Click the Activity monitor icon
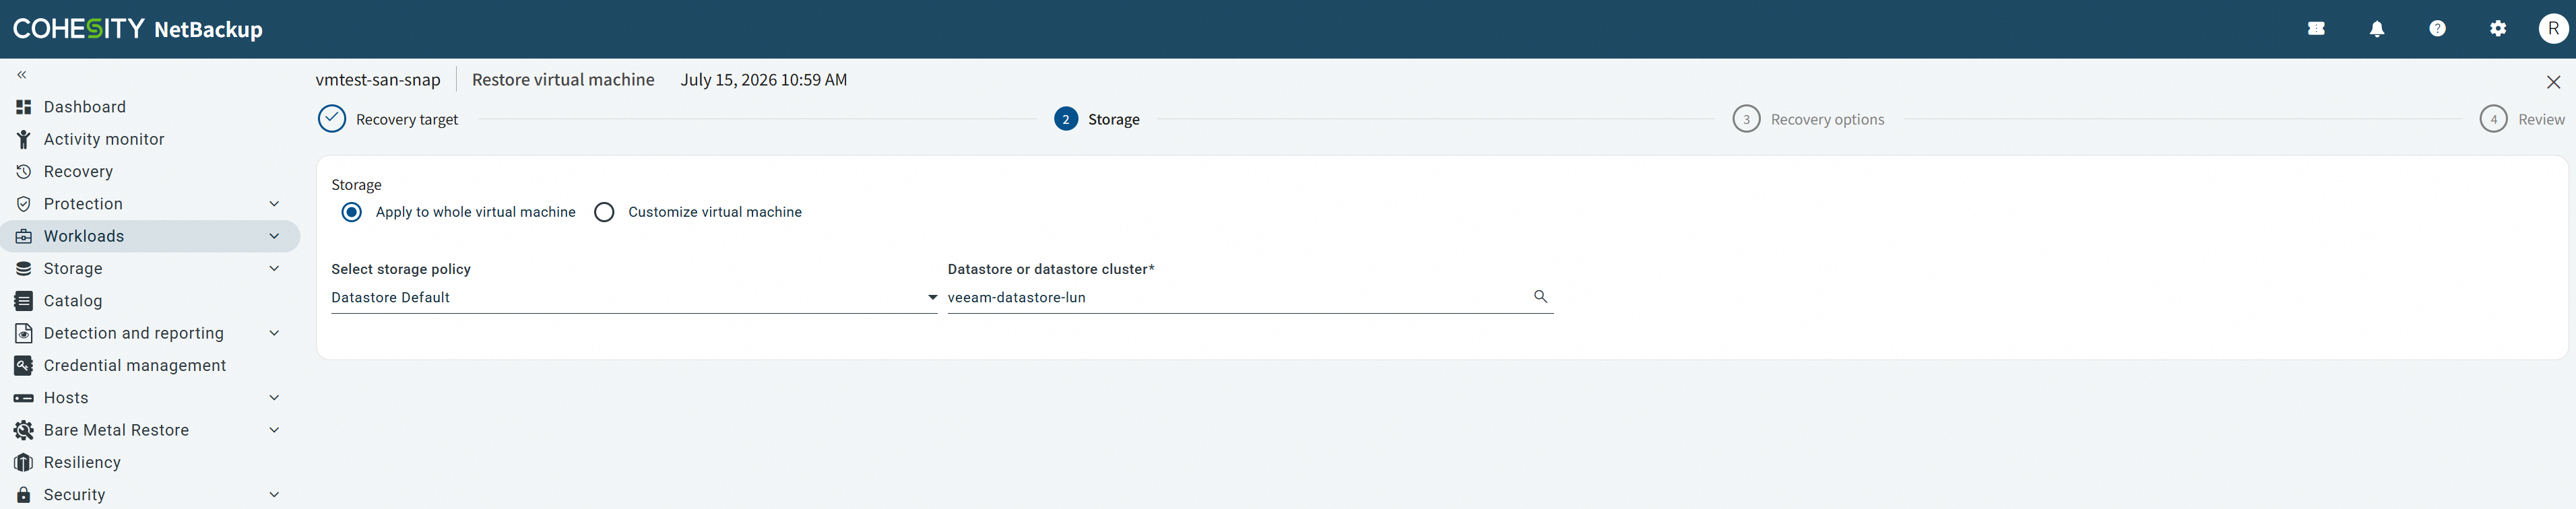This screenshot has height=509, width=2576. (x=24, y=139)
